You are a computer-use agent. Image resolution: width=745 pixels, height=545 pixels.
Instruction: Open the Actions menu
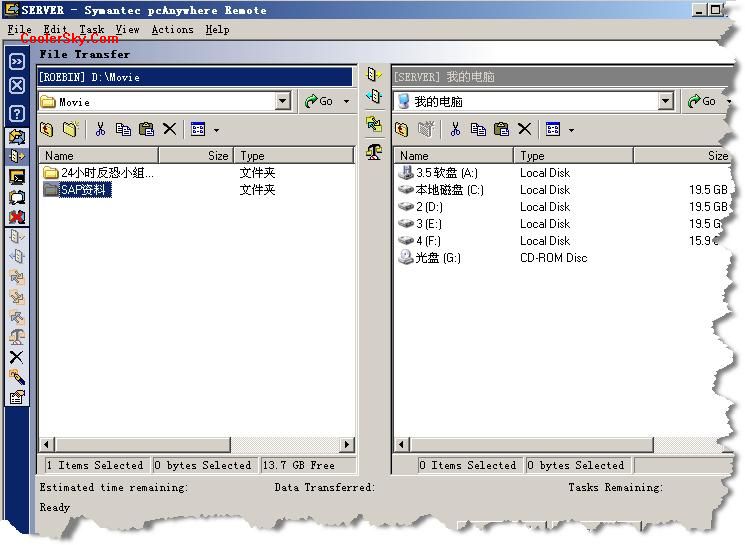coord(172,30)
